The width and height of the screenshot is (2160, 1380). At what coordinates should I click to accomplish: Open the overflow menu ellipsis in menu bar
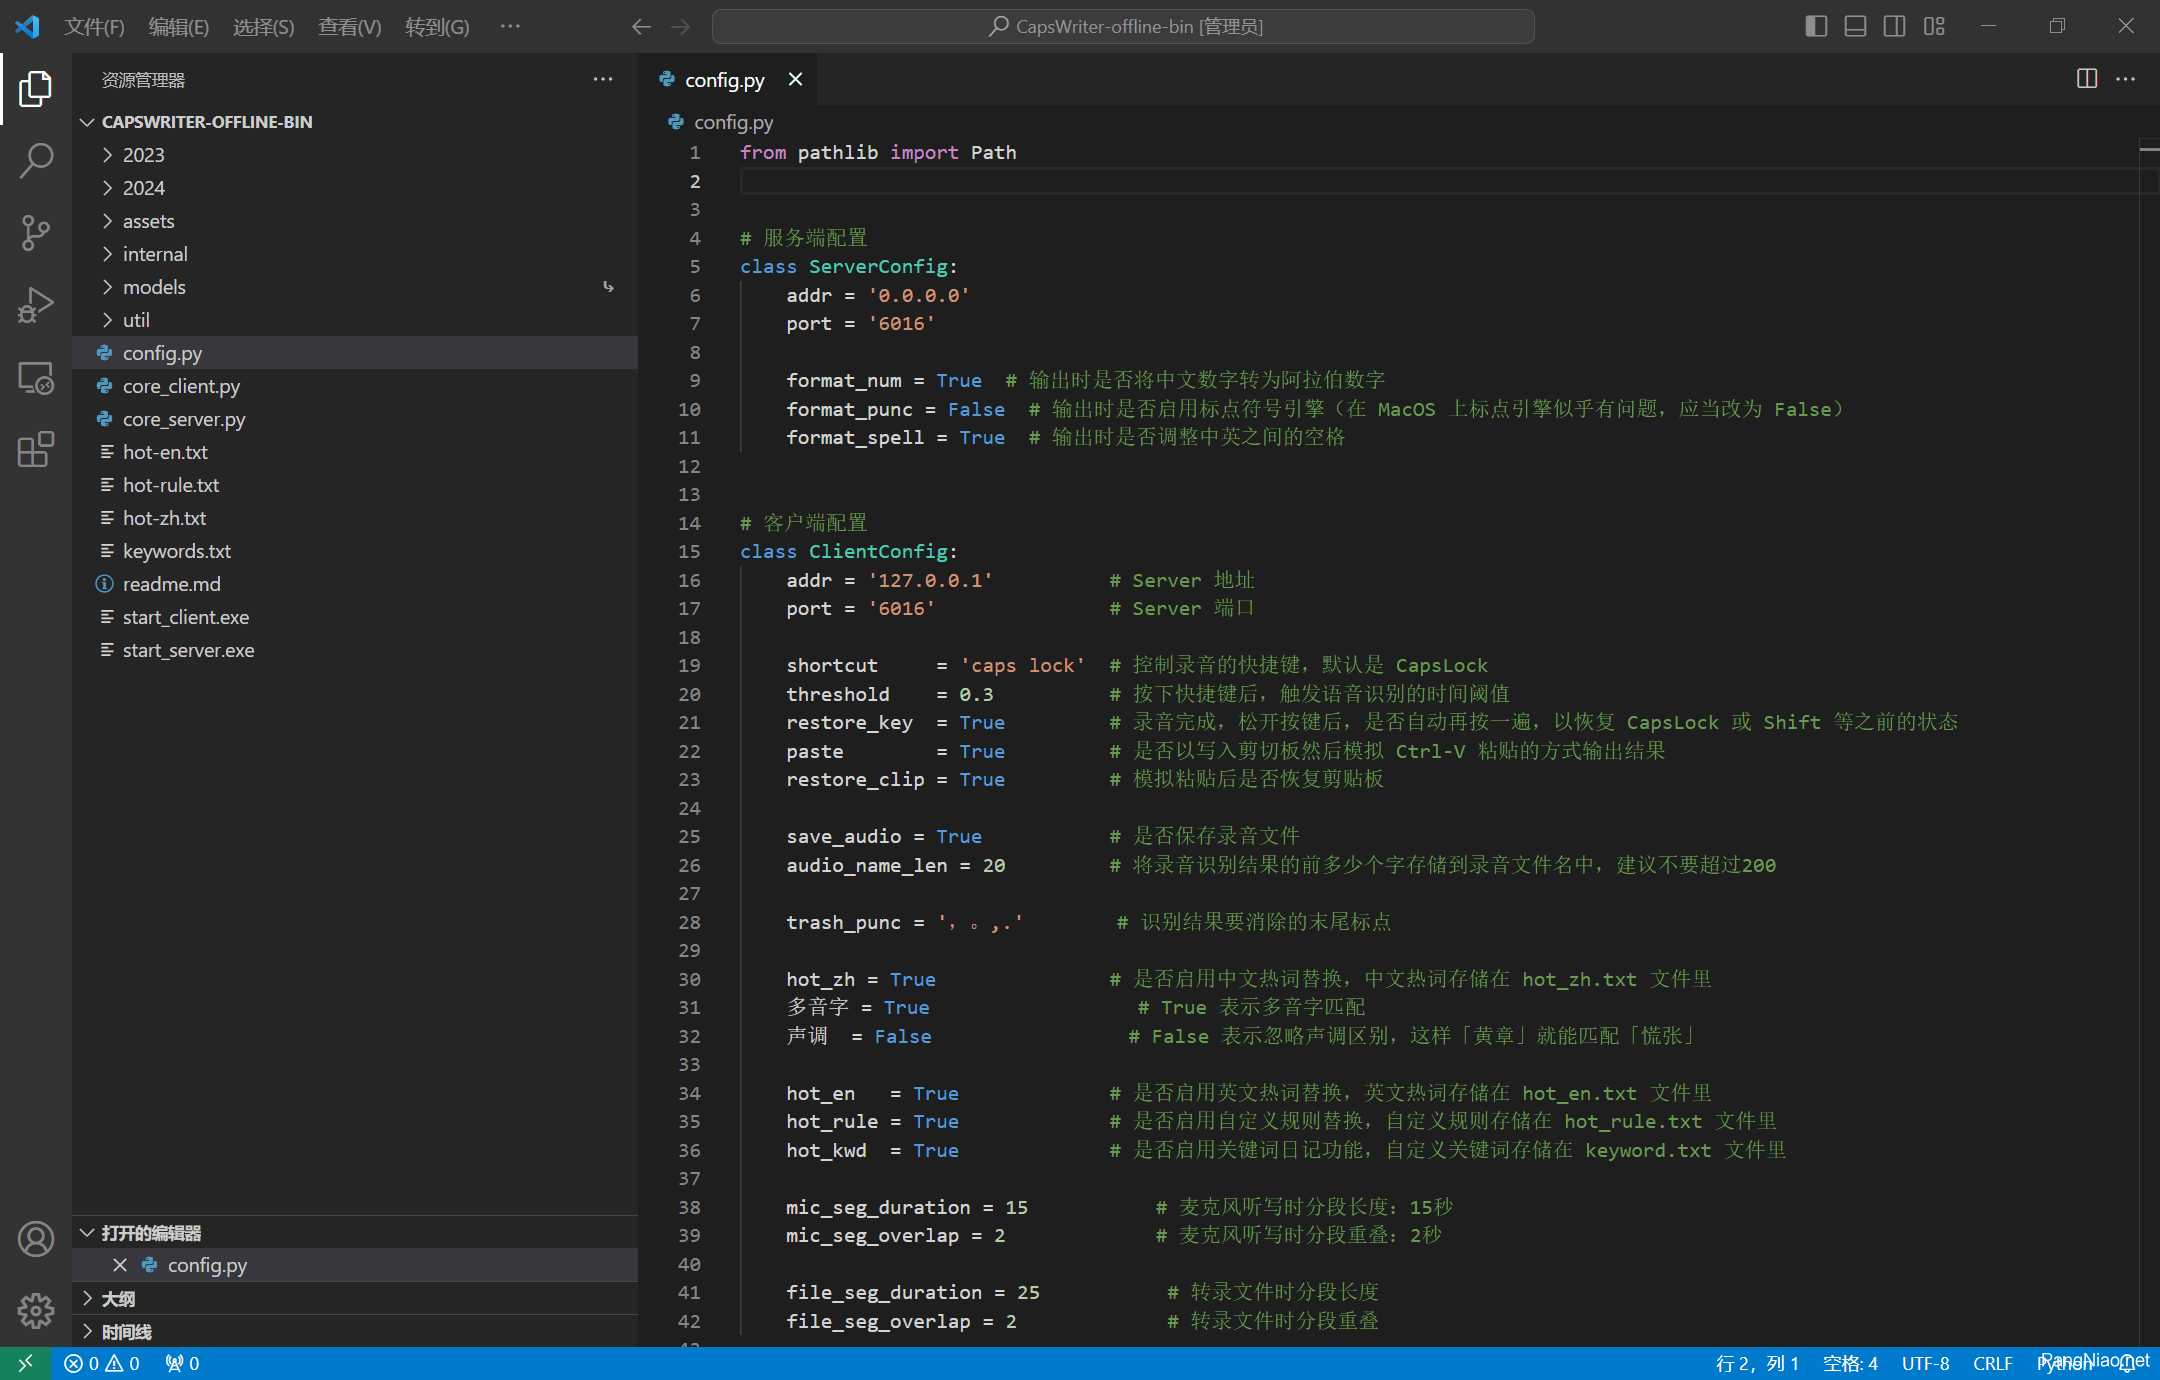tap(510, 27)
